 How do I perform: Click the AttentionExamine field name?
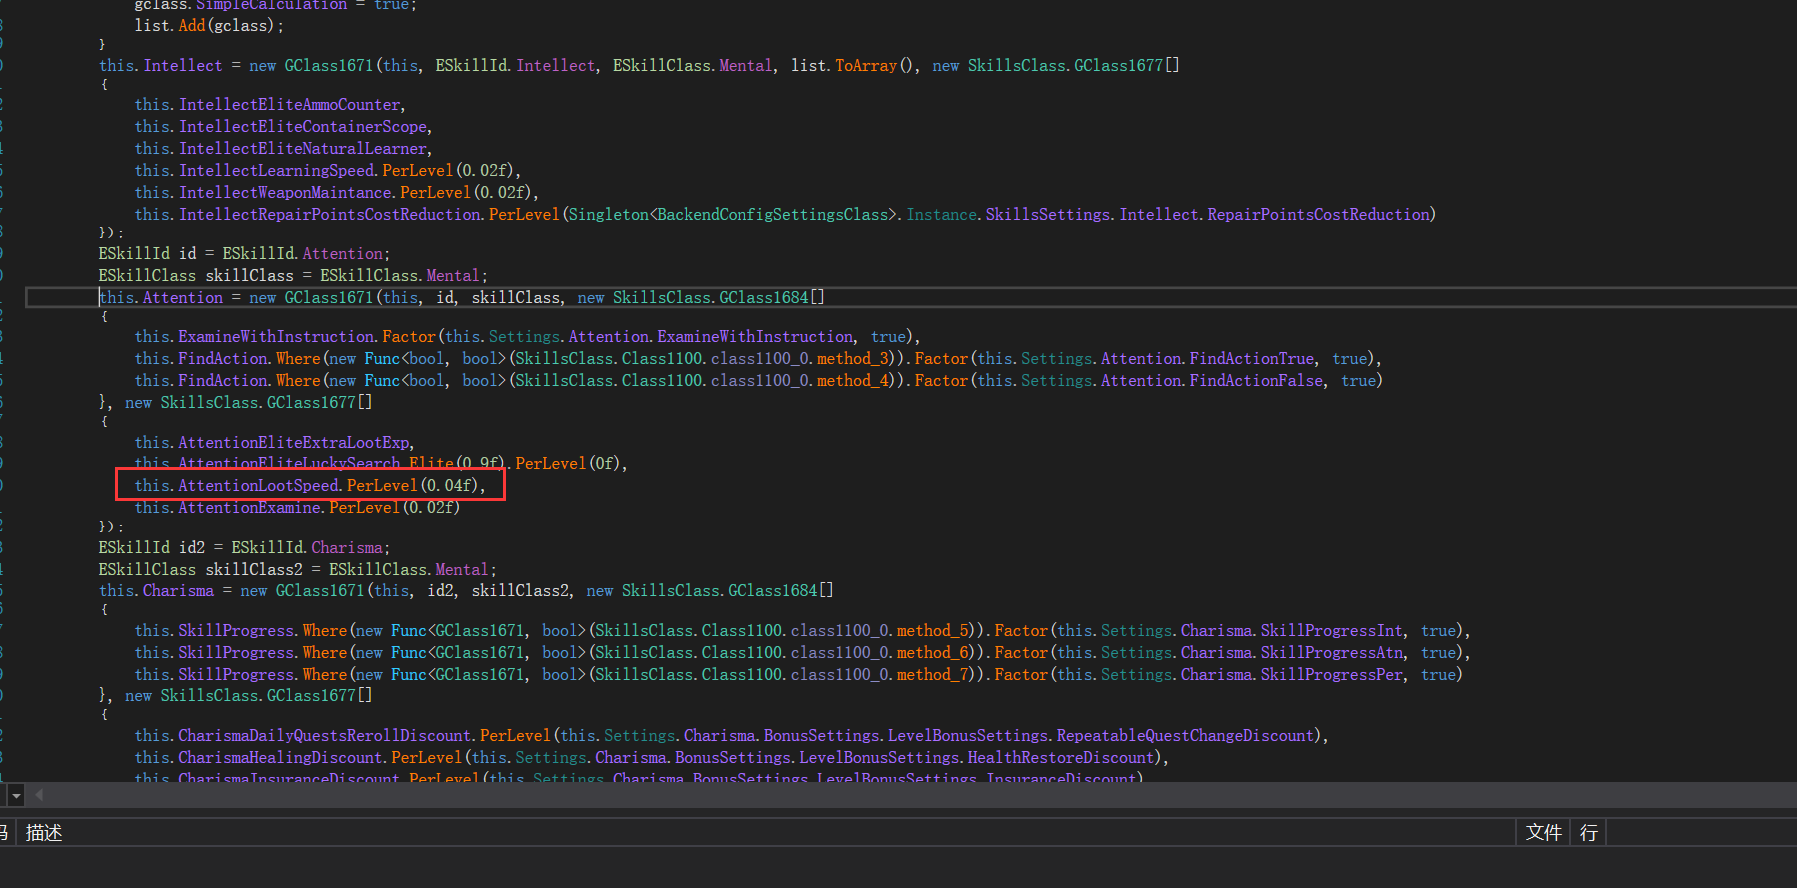249,508
